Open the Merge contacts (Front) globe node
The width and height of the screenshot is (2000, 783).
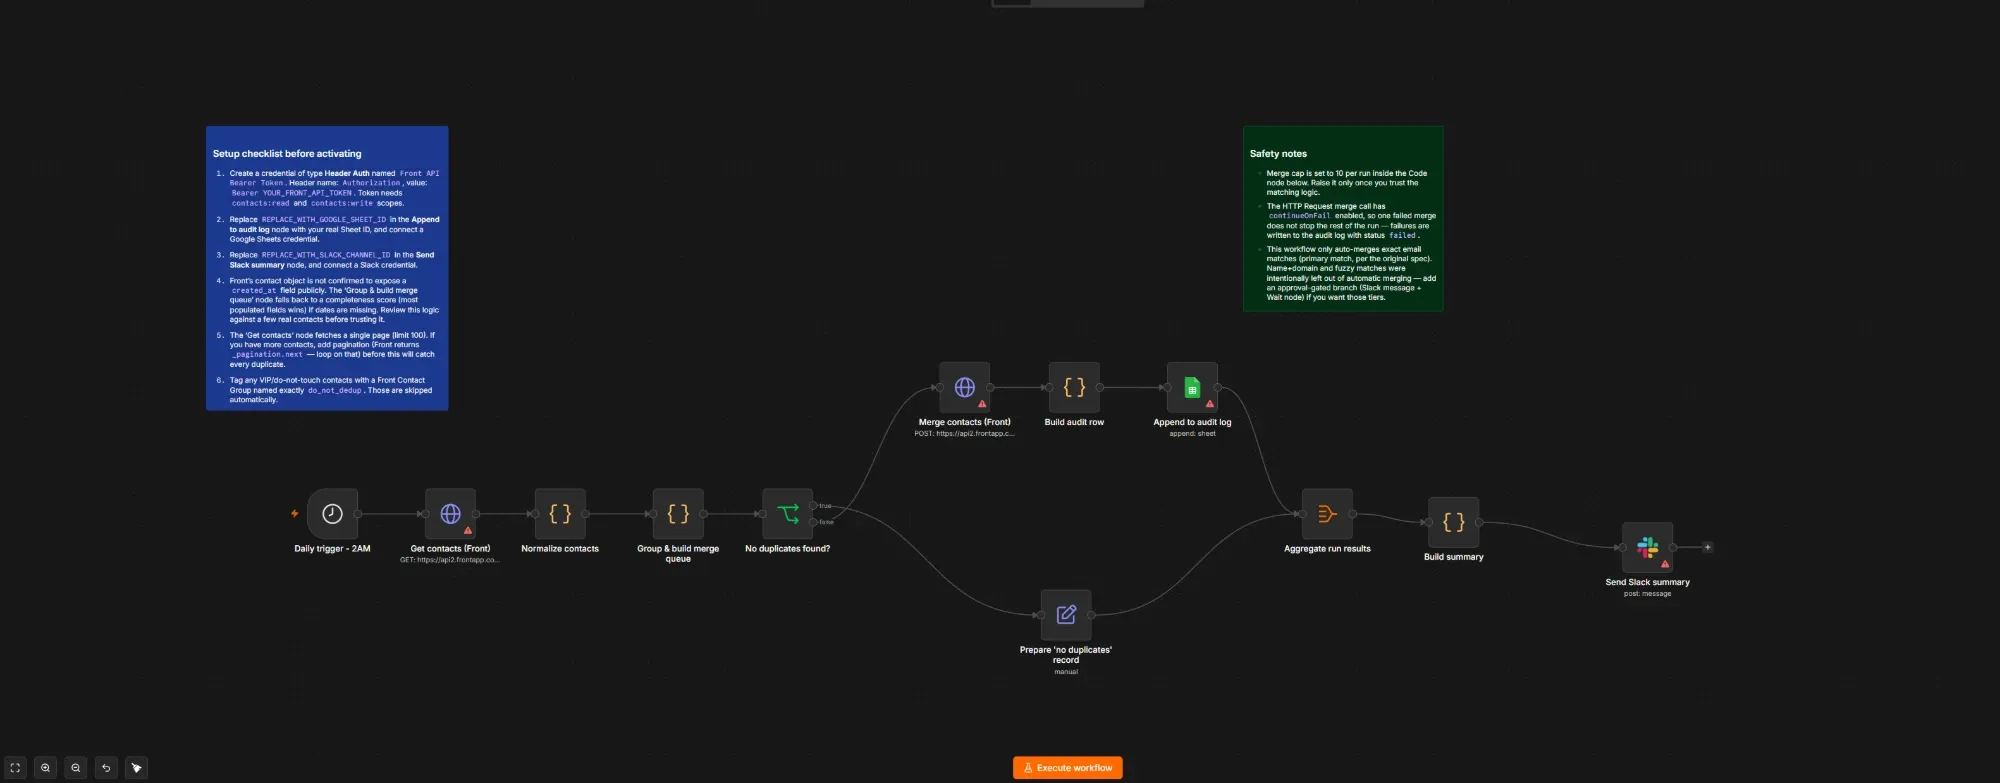965,387
